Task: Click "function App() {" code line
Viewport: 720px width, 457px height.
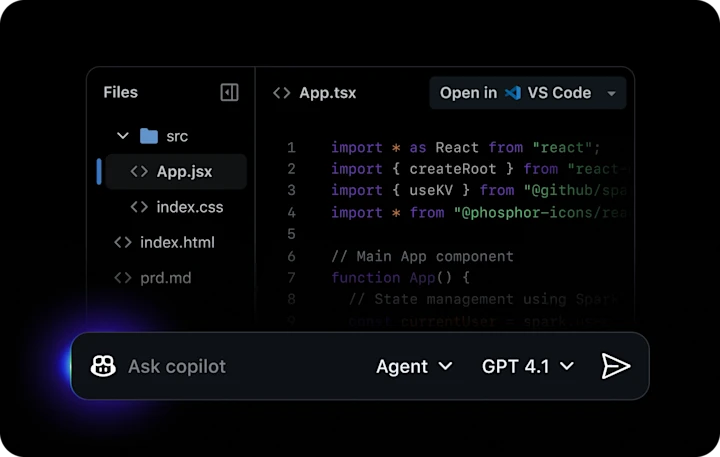Action: tap(400, 278)
